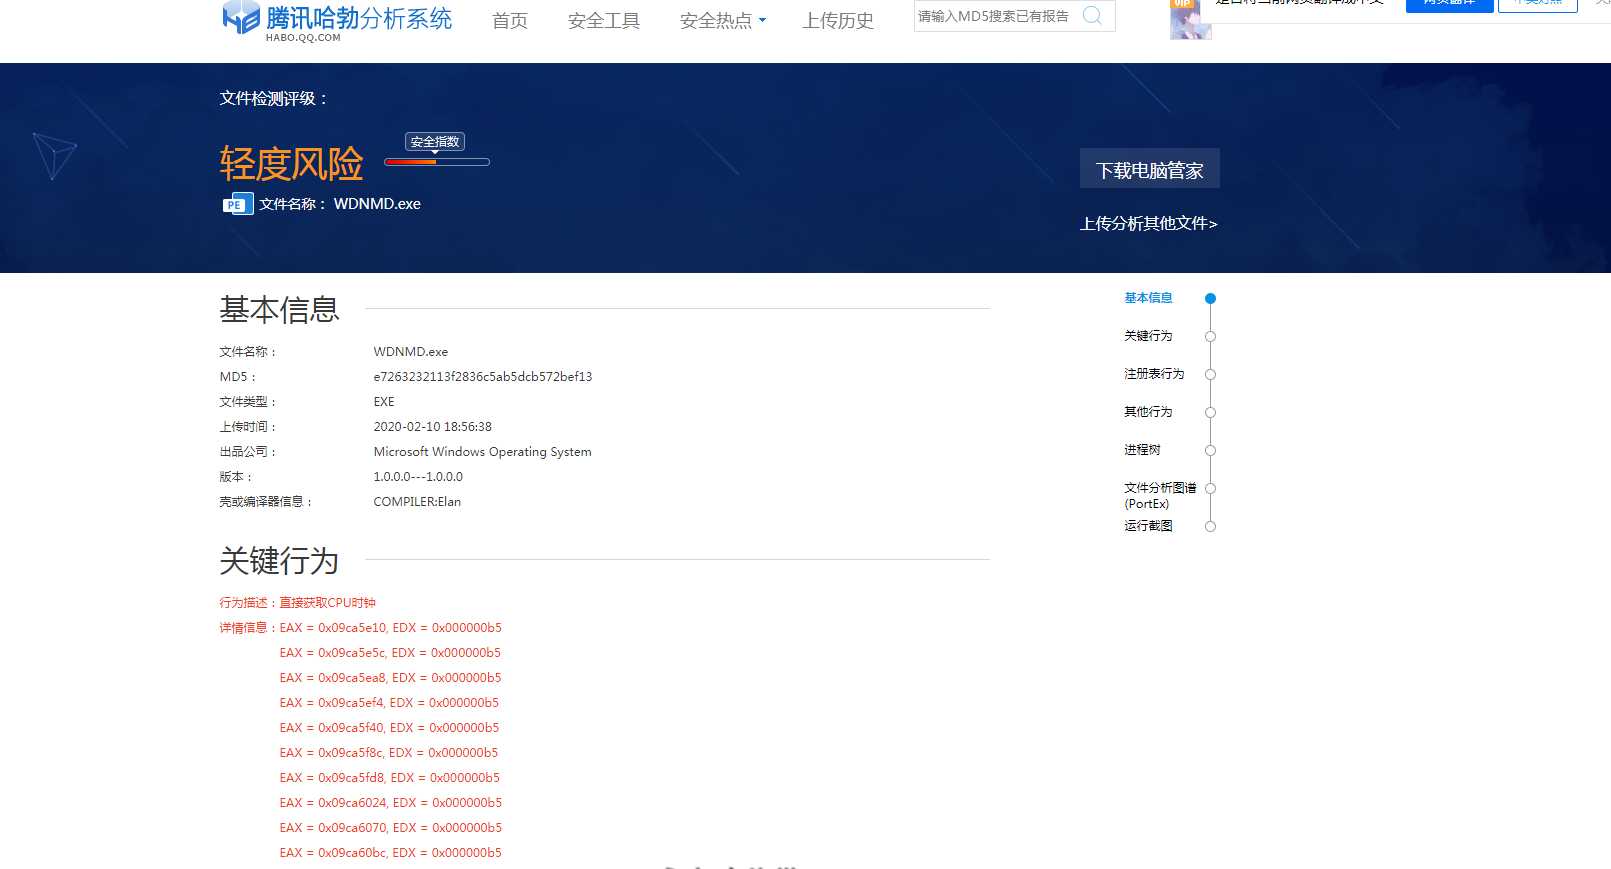The width and height of the screenshot is (1611, 869).
Task: Click row EAX = 0x09ca5f8c
Action: click(389, 753)
